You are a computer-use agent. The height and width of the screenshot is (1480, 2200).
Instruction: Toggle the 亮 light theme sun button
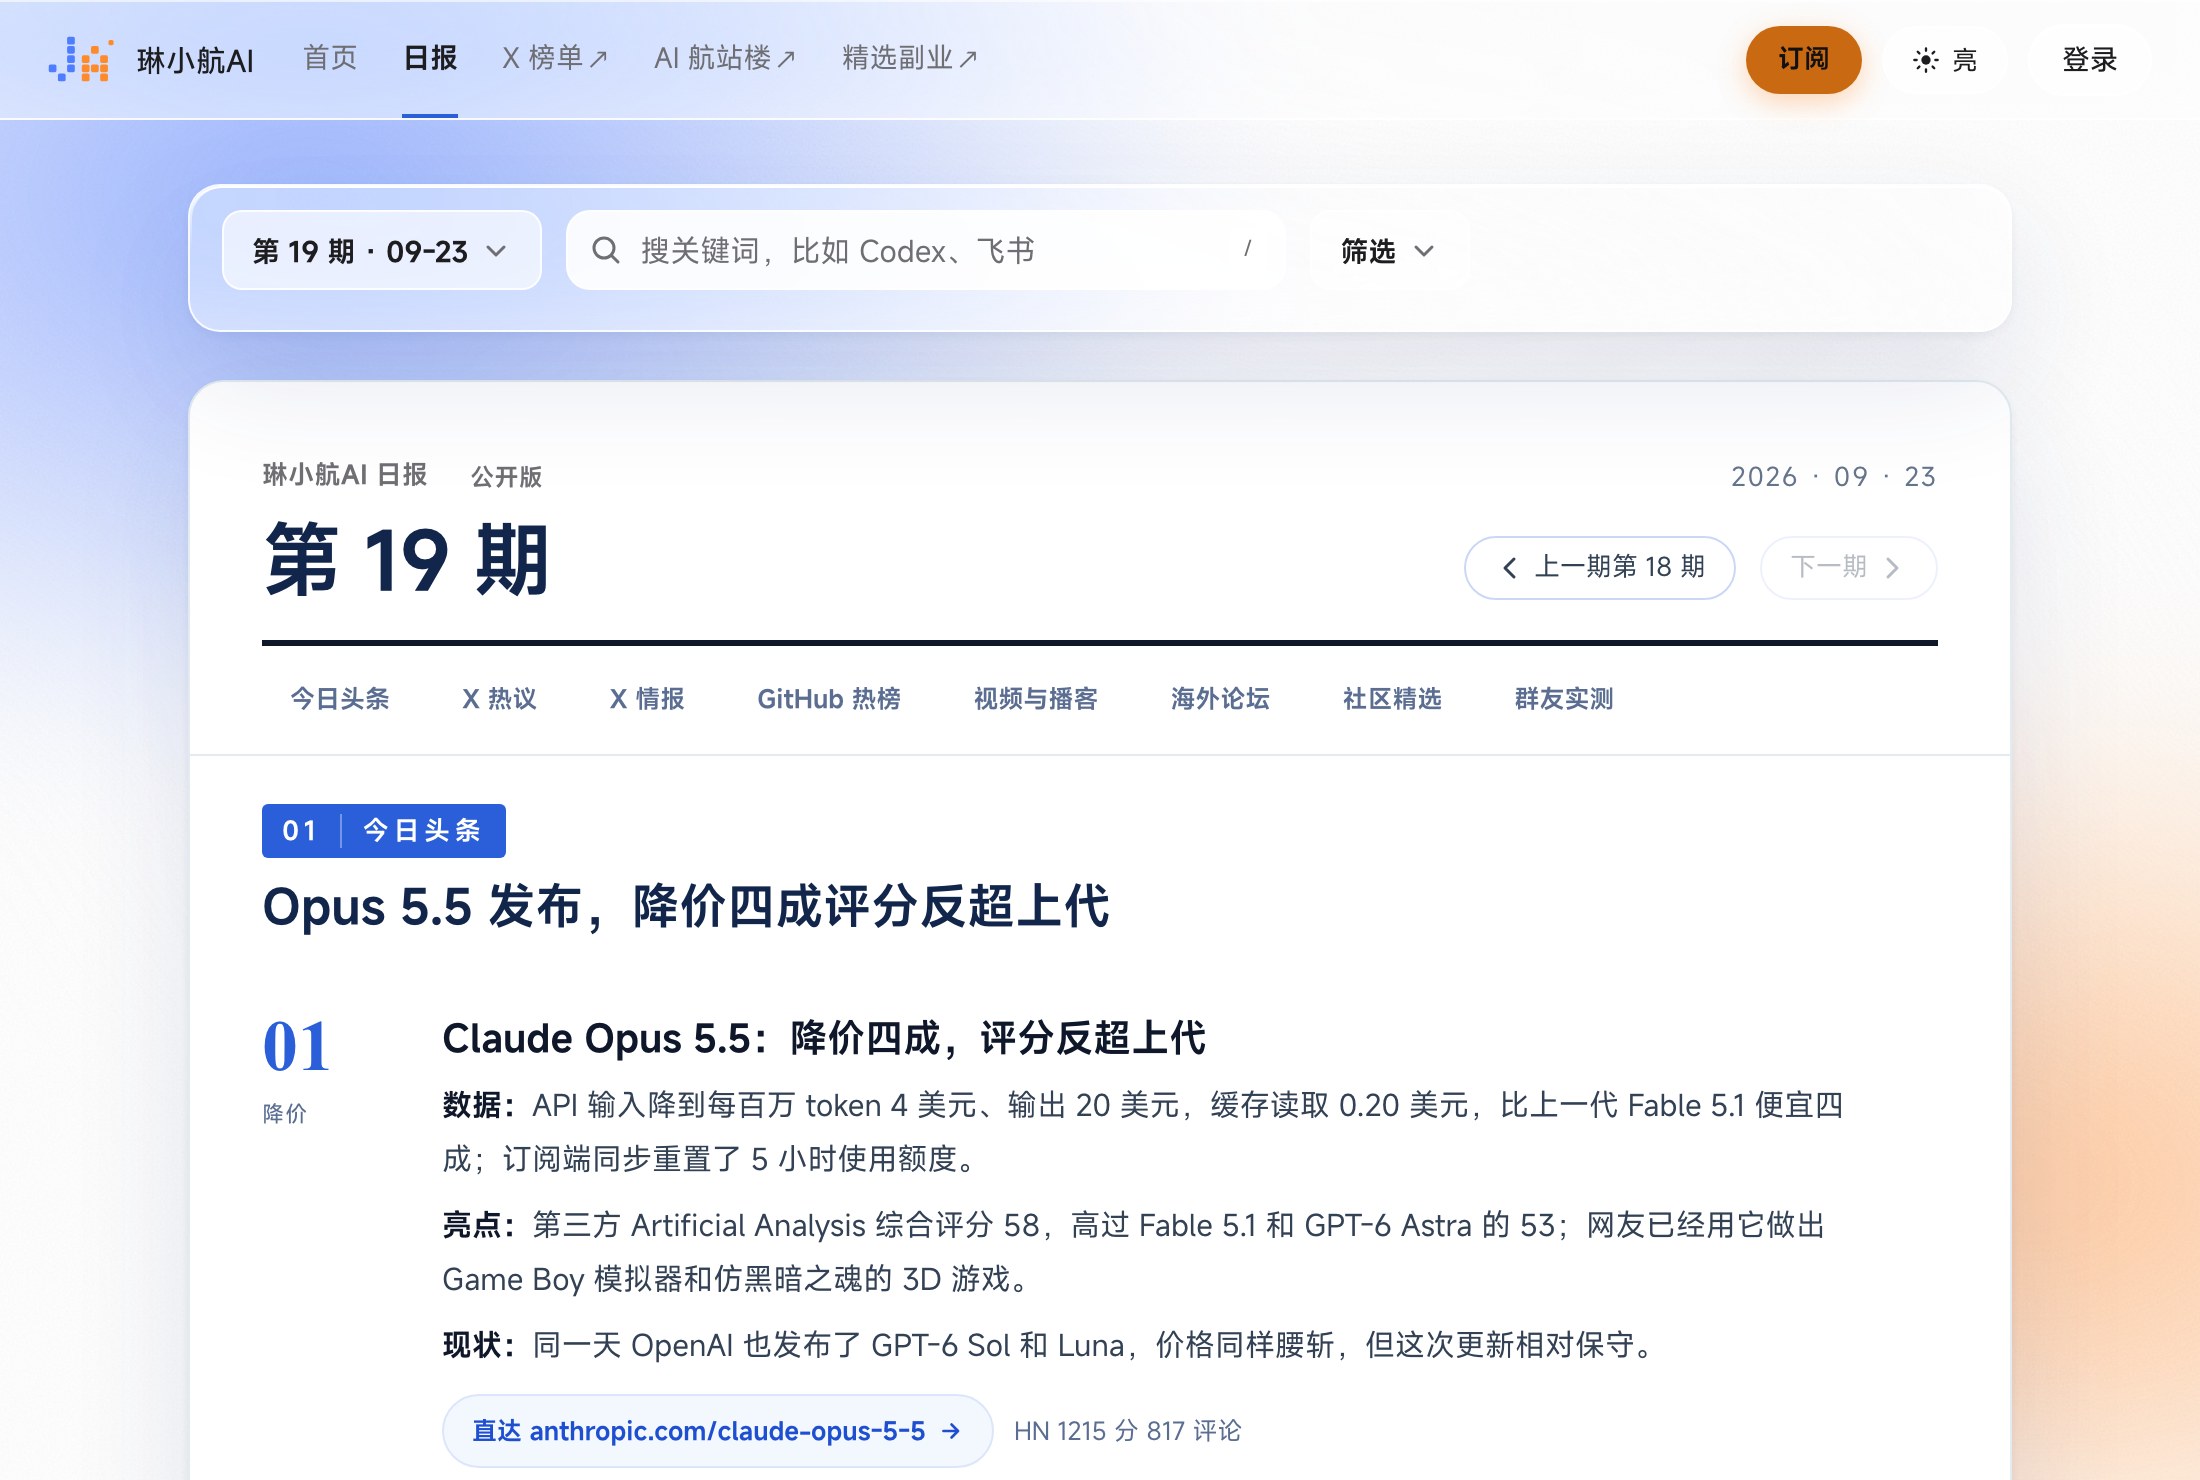tap(1944, 60)
